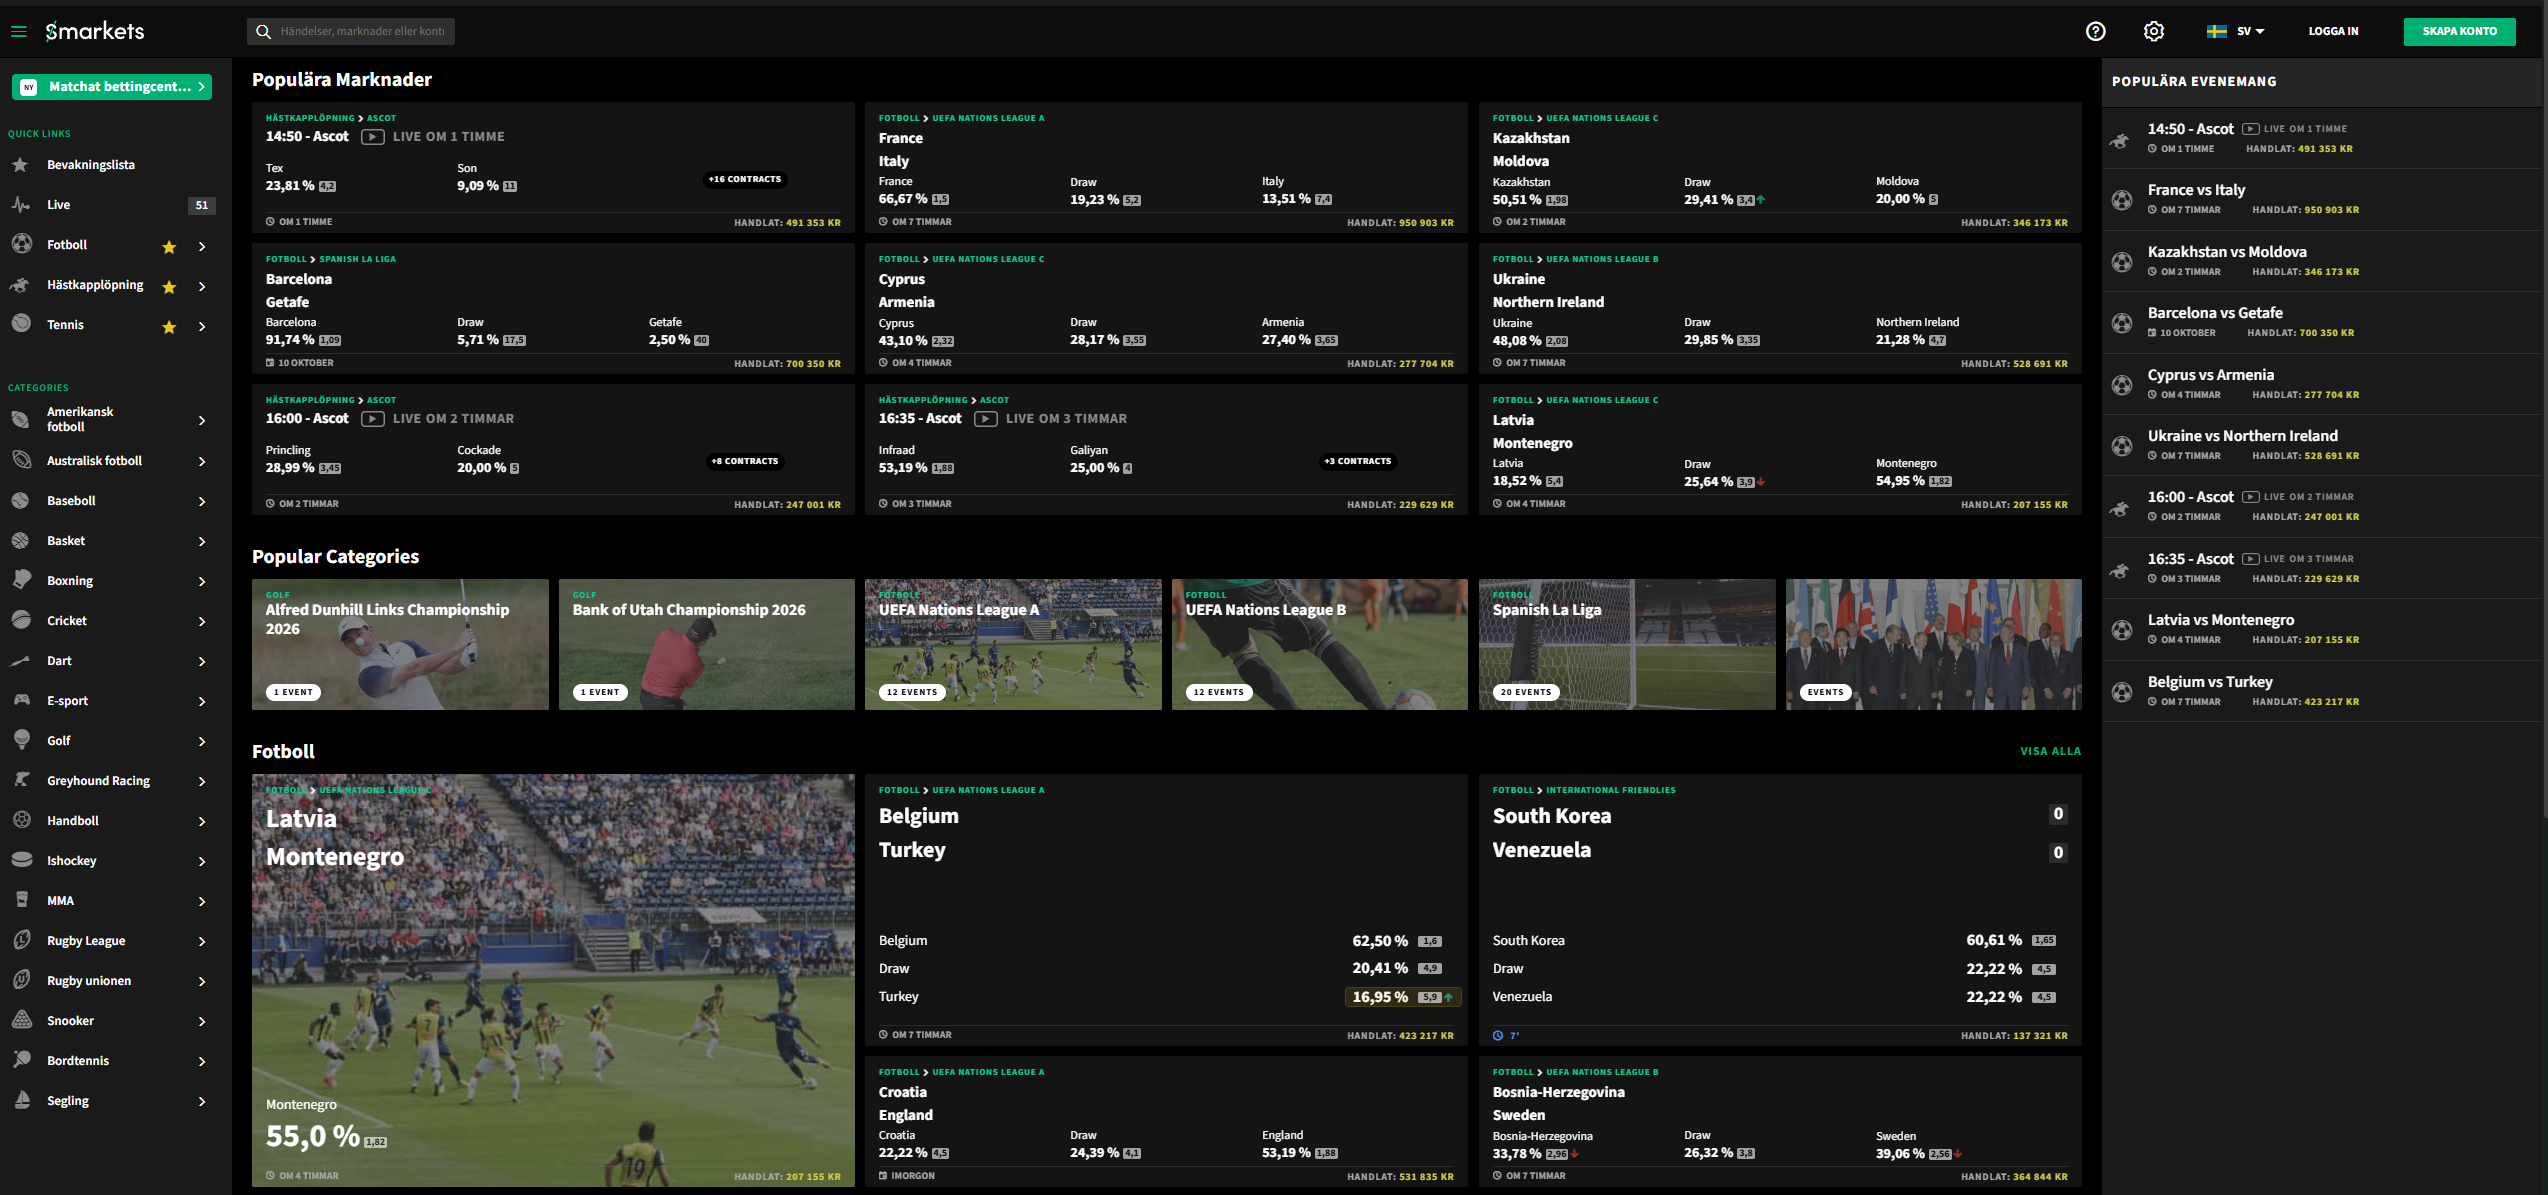
Task: Expand the Rugby League chevron
Action: (202, 941)
